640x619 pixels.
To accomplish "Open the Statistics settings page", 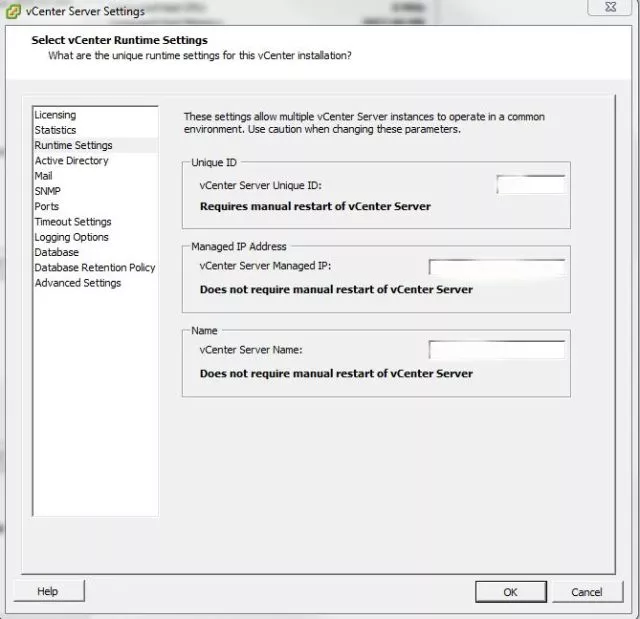I will click(96, 130).
